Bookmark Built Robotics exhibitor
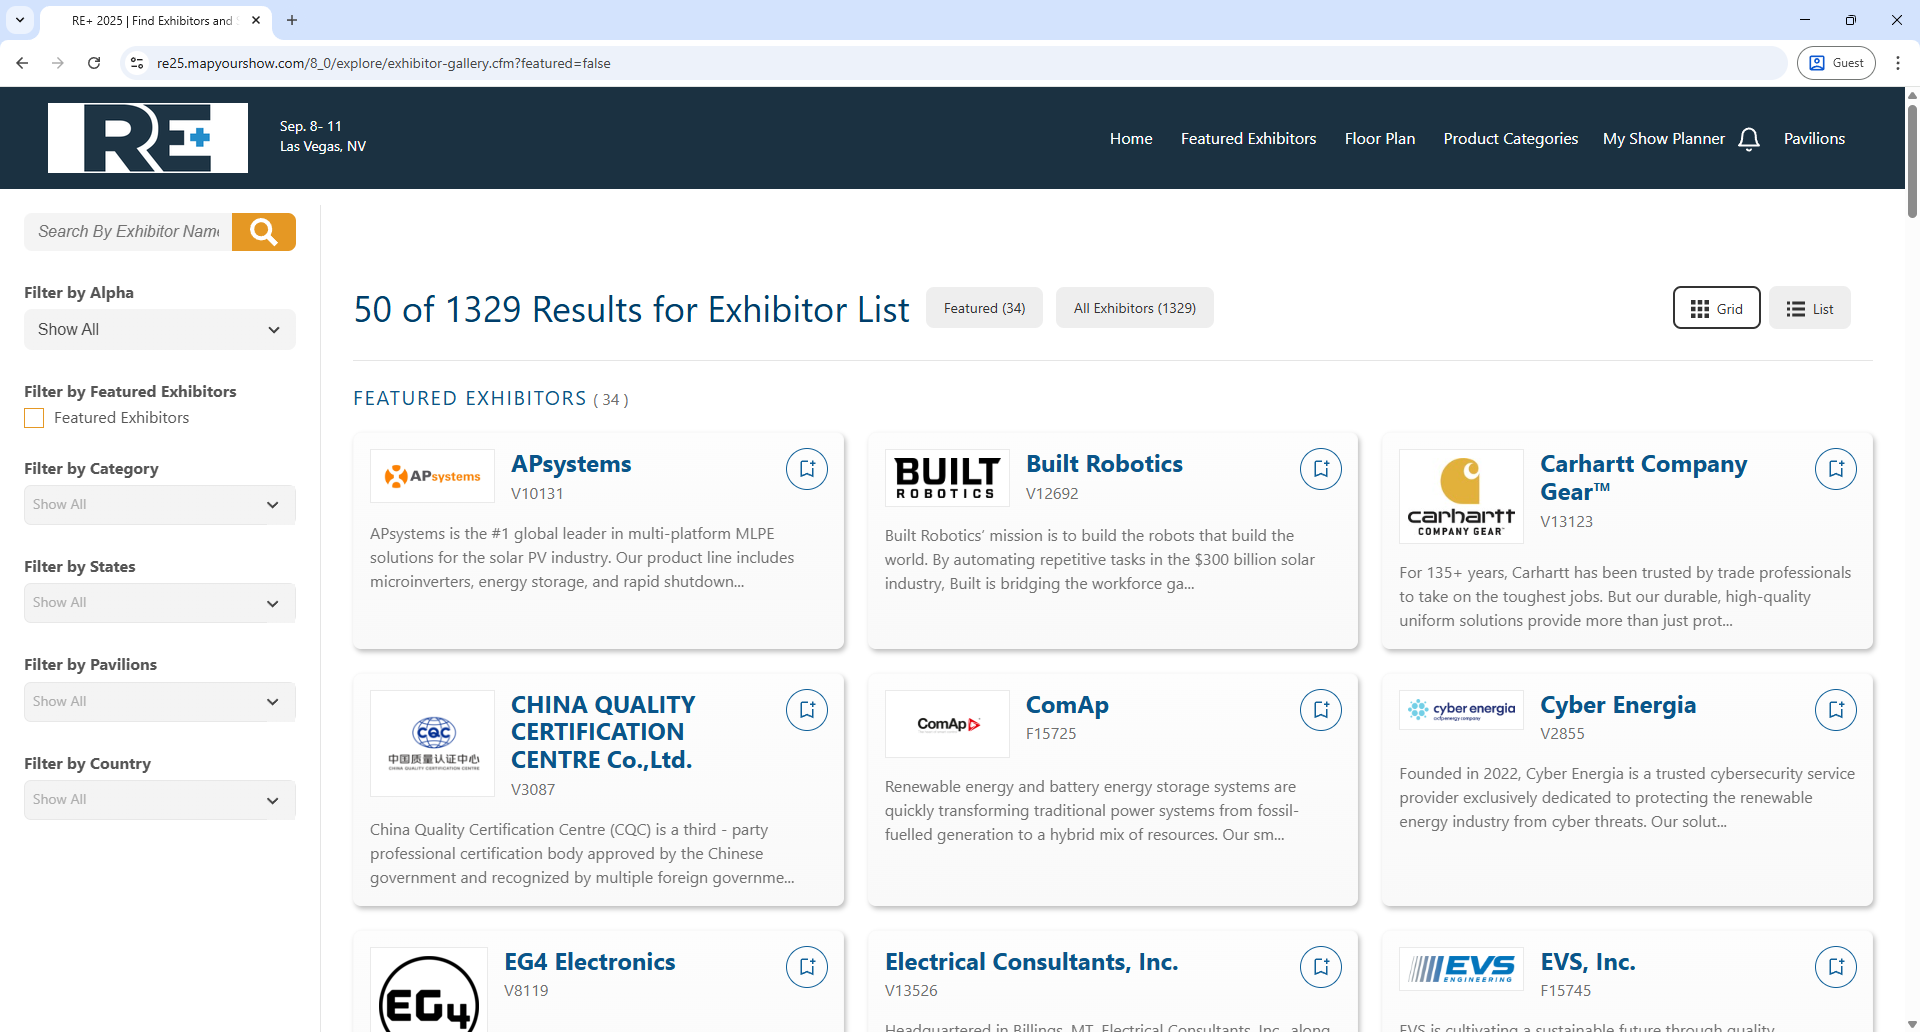 point(1321,468)
